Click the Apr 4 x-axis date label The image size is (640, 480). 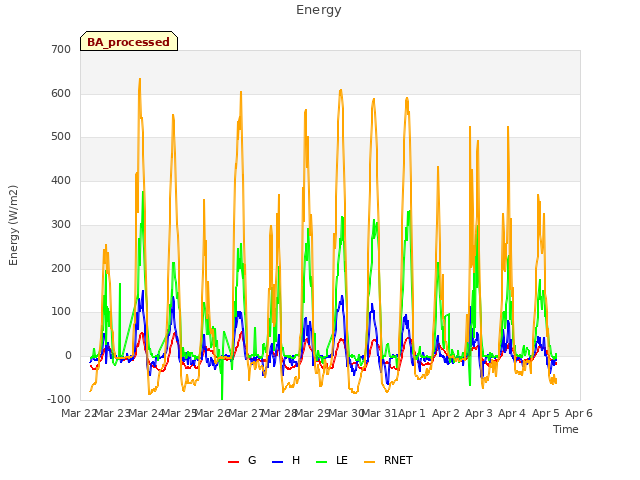click(x=512, y=413)
